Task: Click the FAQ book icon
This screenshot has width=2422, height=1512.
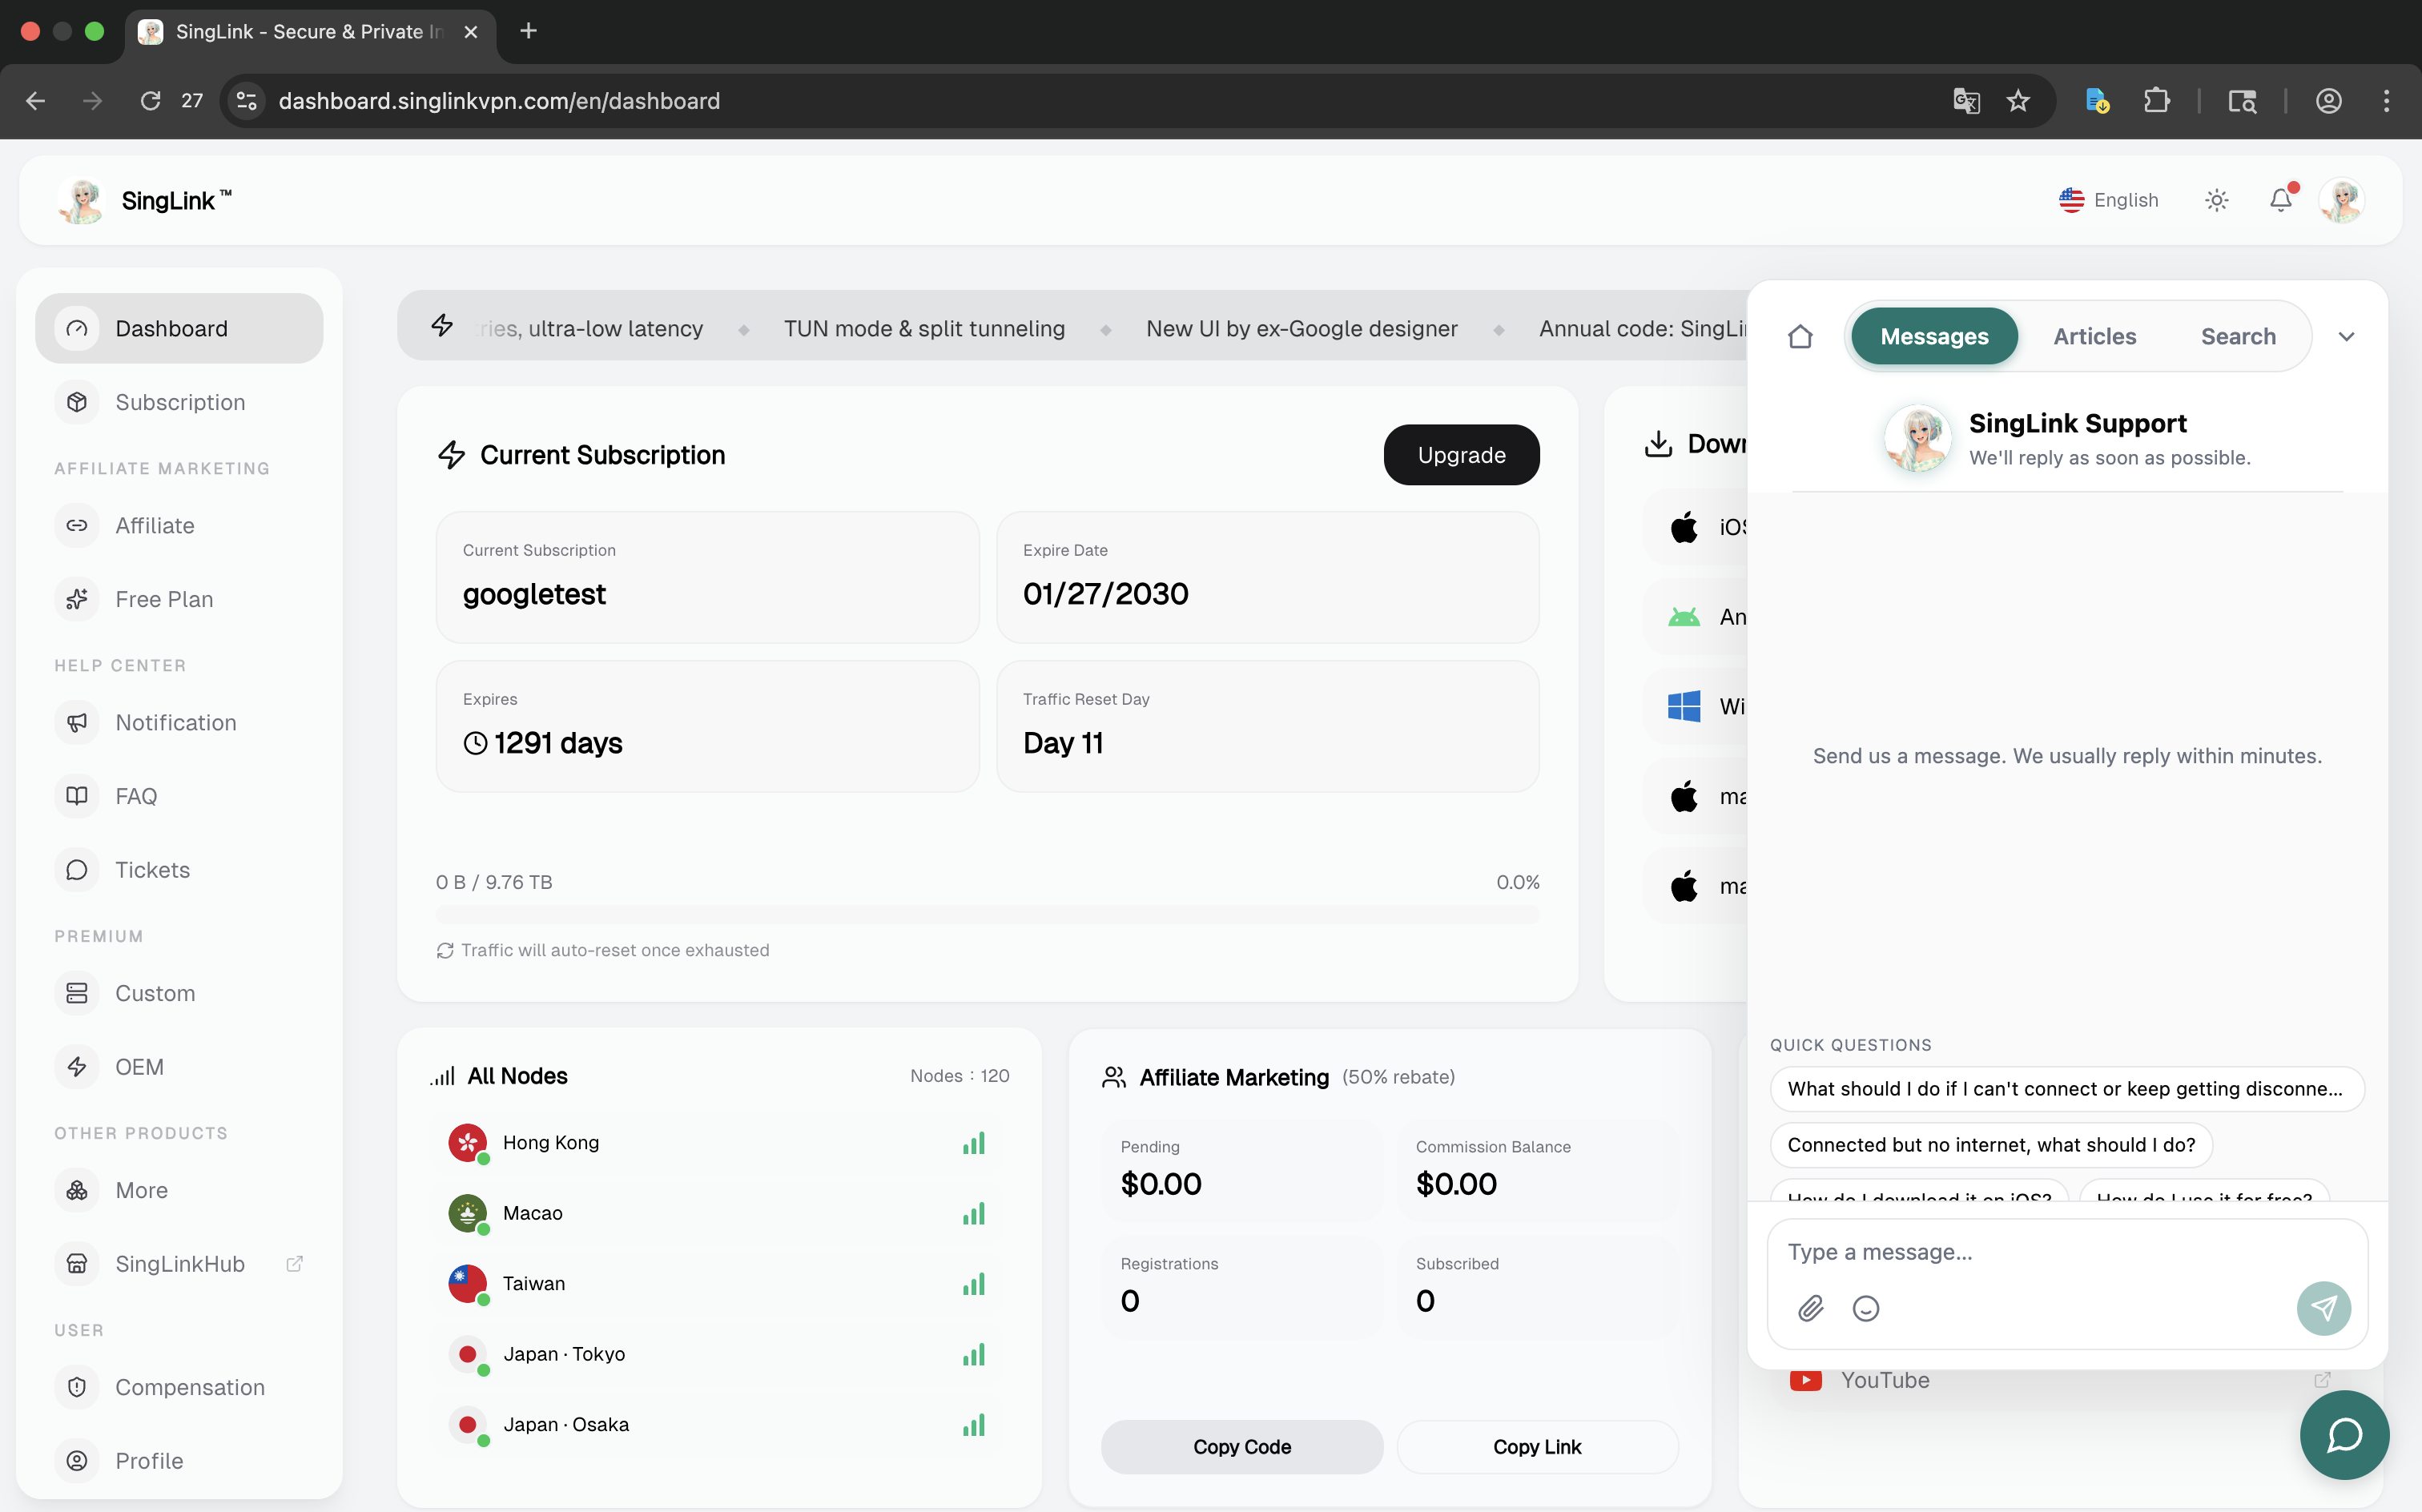Action: coord(77,796)
